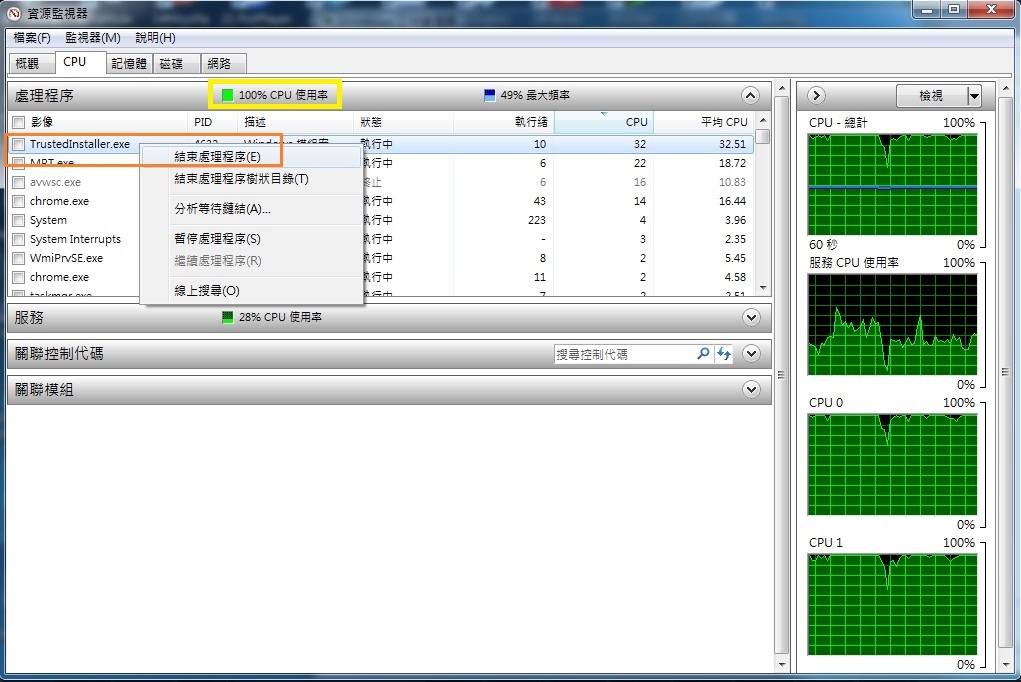Screen dimensions: 1021x682
Task: Expand the 服務 section chevron
Action: (751, 317)
